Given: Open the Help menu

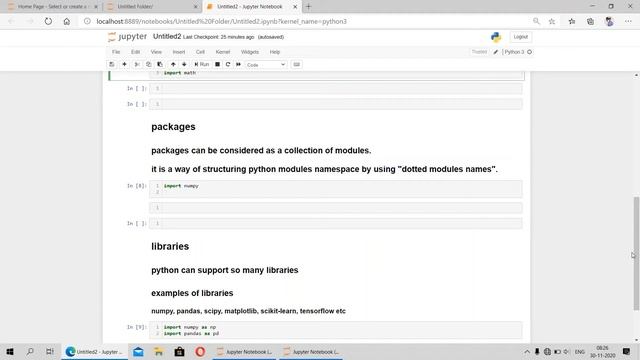Looking at the screenshot, I should click(x=275, y=52).
